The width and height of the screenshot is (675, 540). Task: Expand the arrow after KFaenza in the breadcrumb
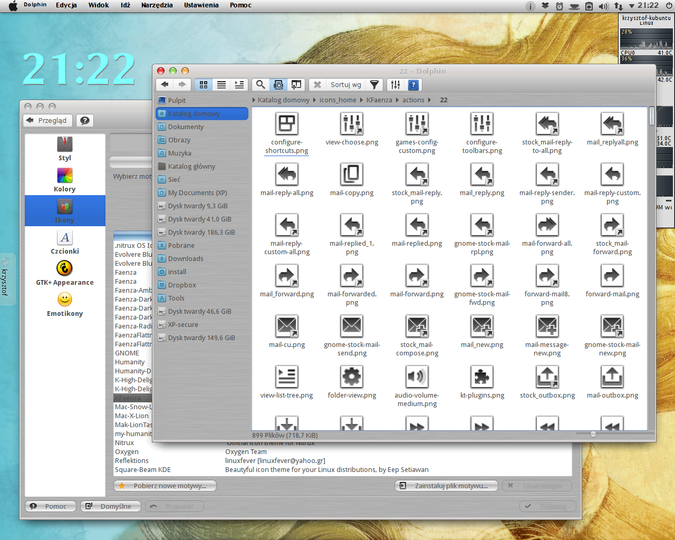(397, 100)
